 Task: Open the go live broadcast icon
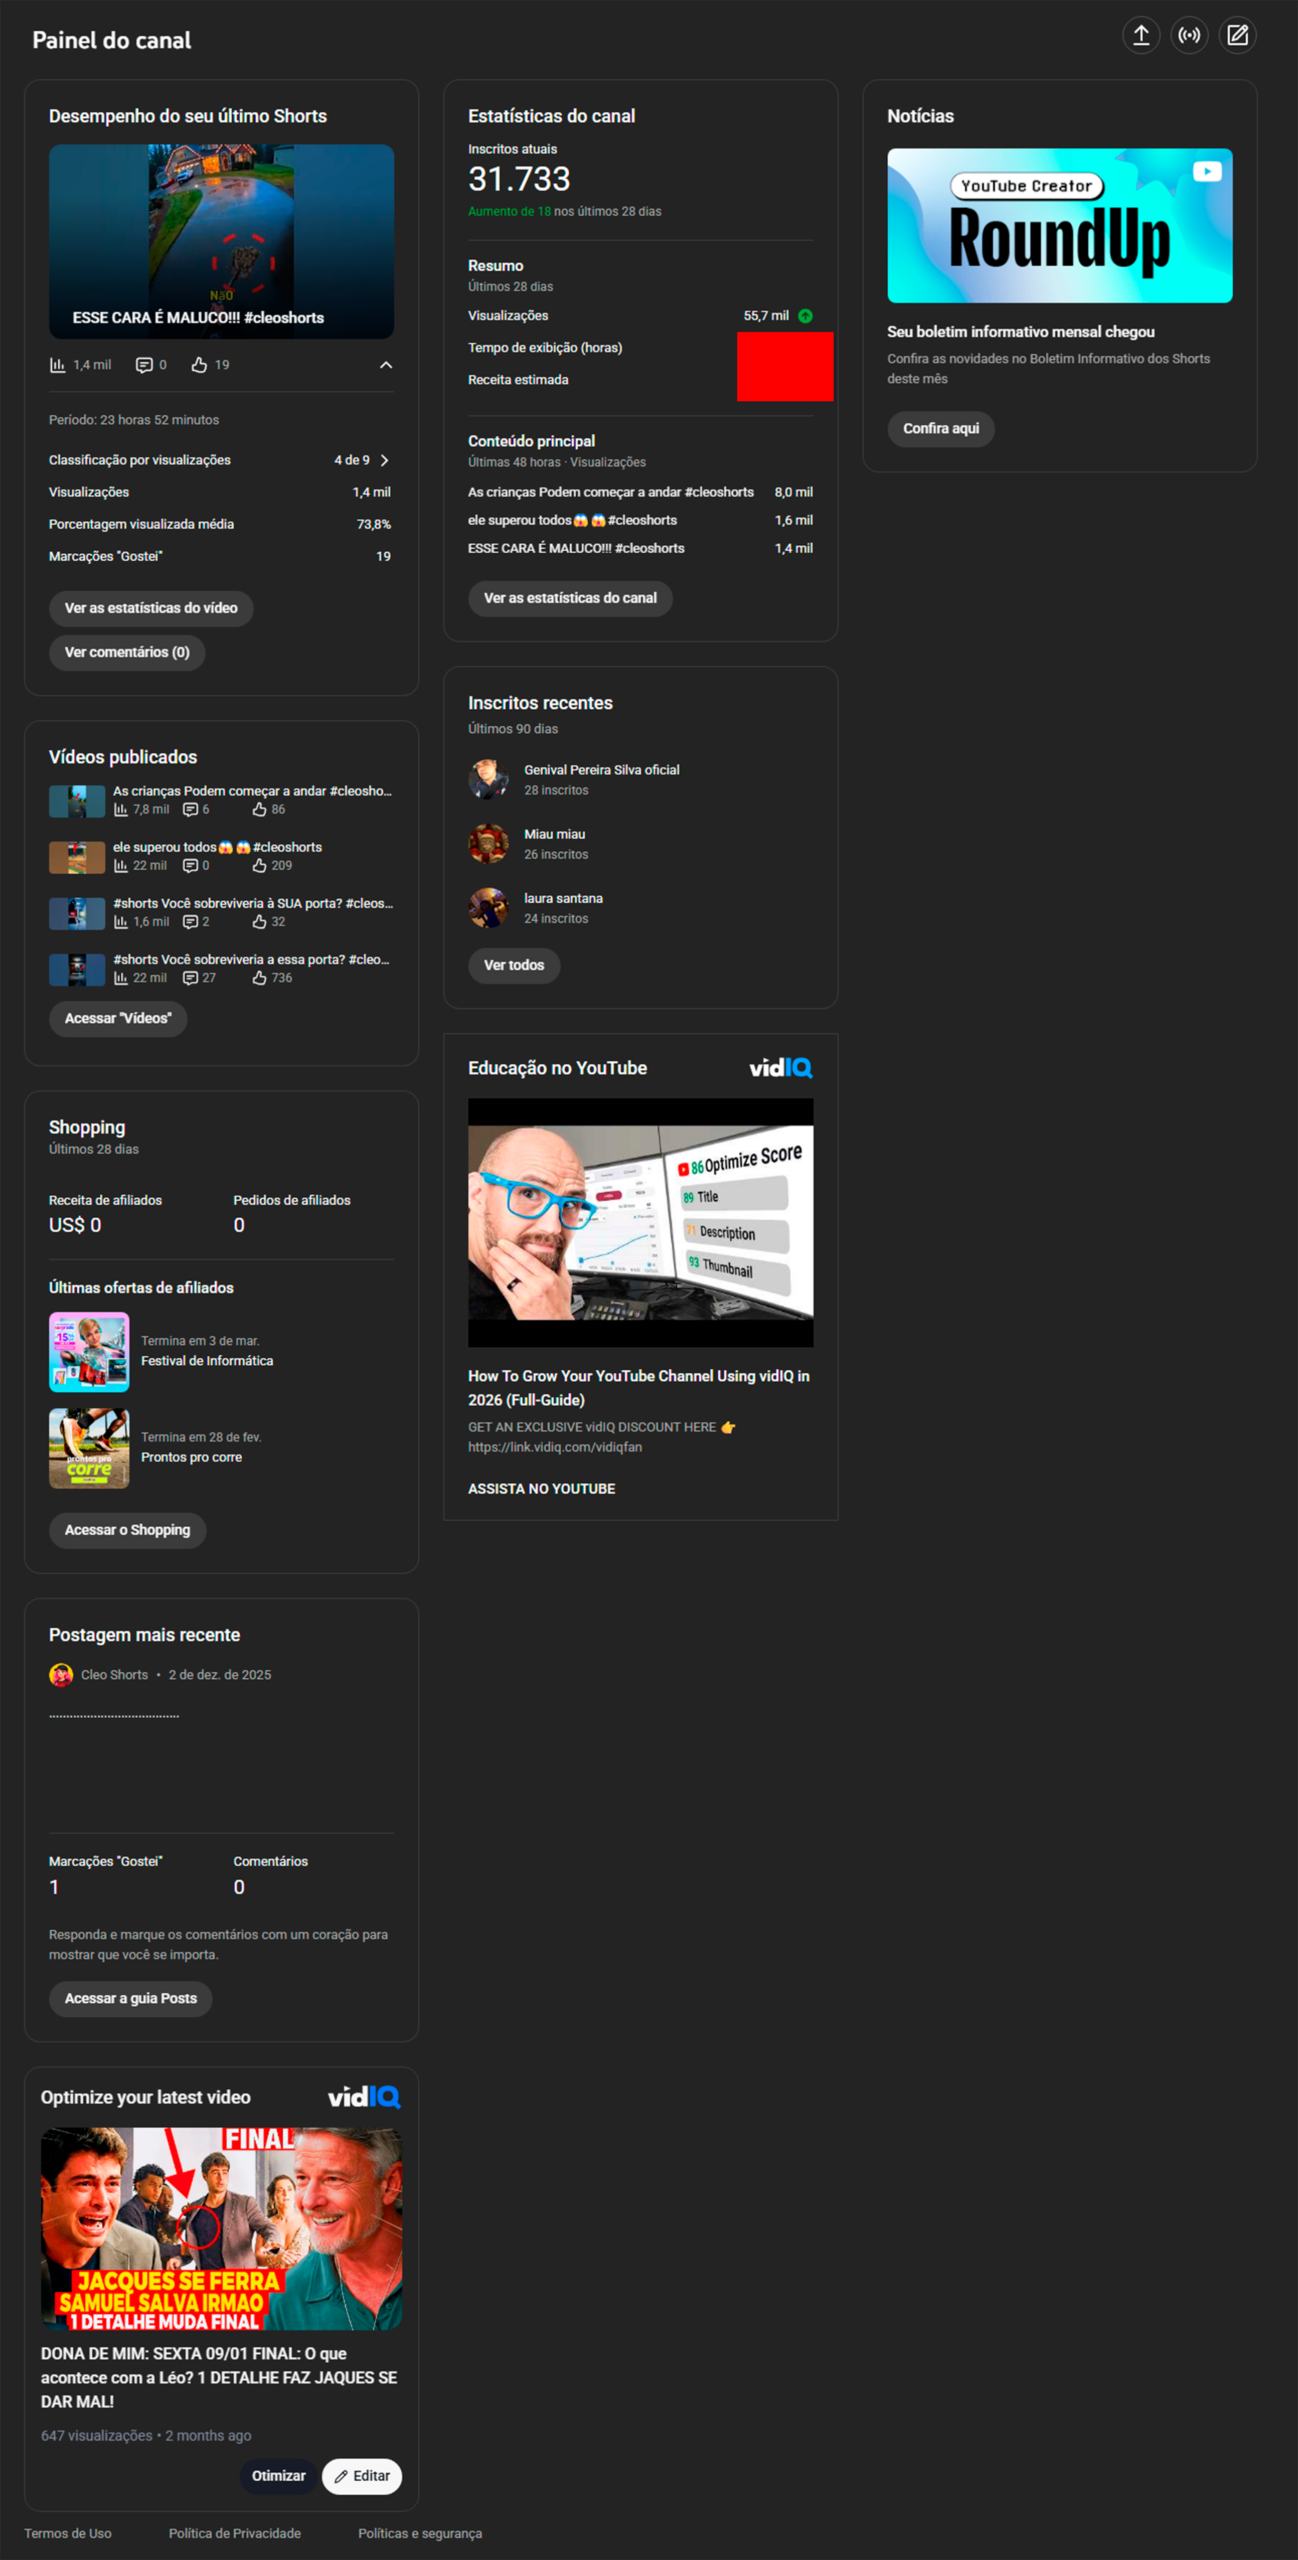coord(1189,36)
